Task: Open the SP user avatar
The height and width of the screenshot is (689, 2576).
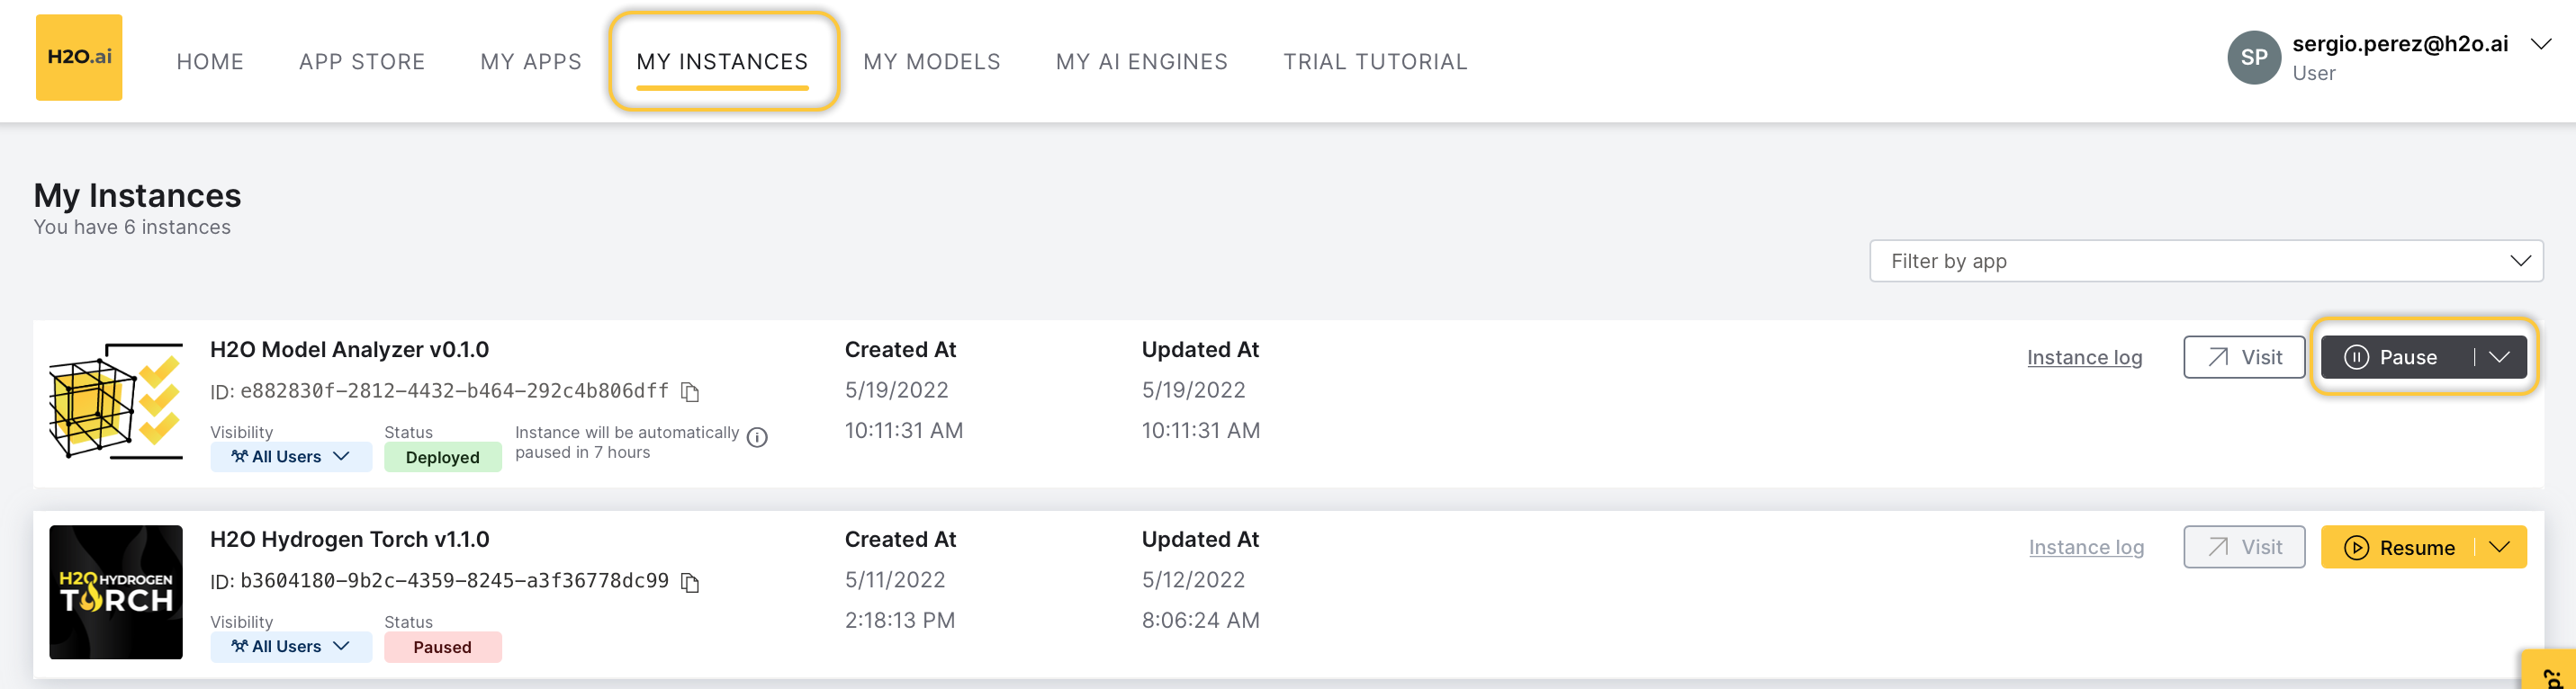Action: pyautogui.click(x=2253, y=58)
